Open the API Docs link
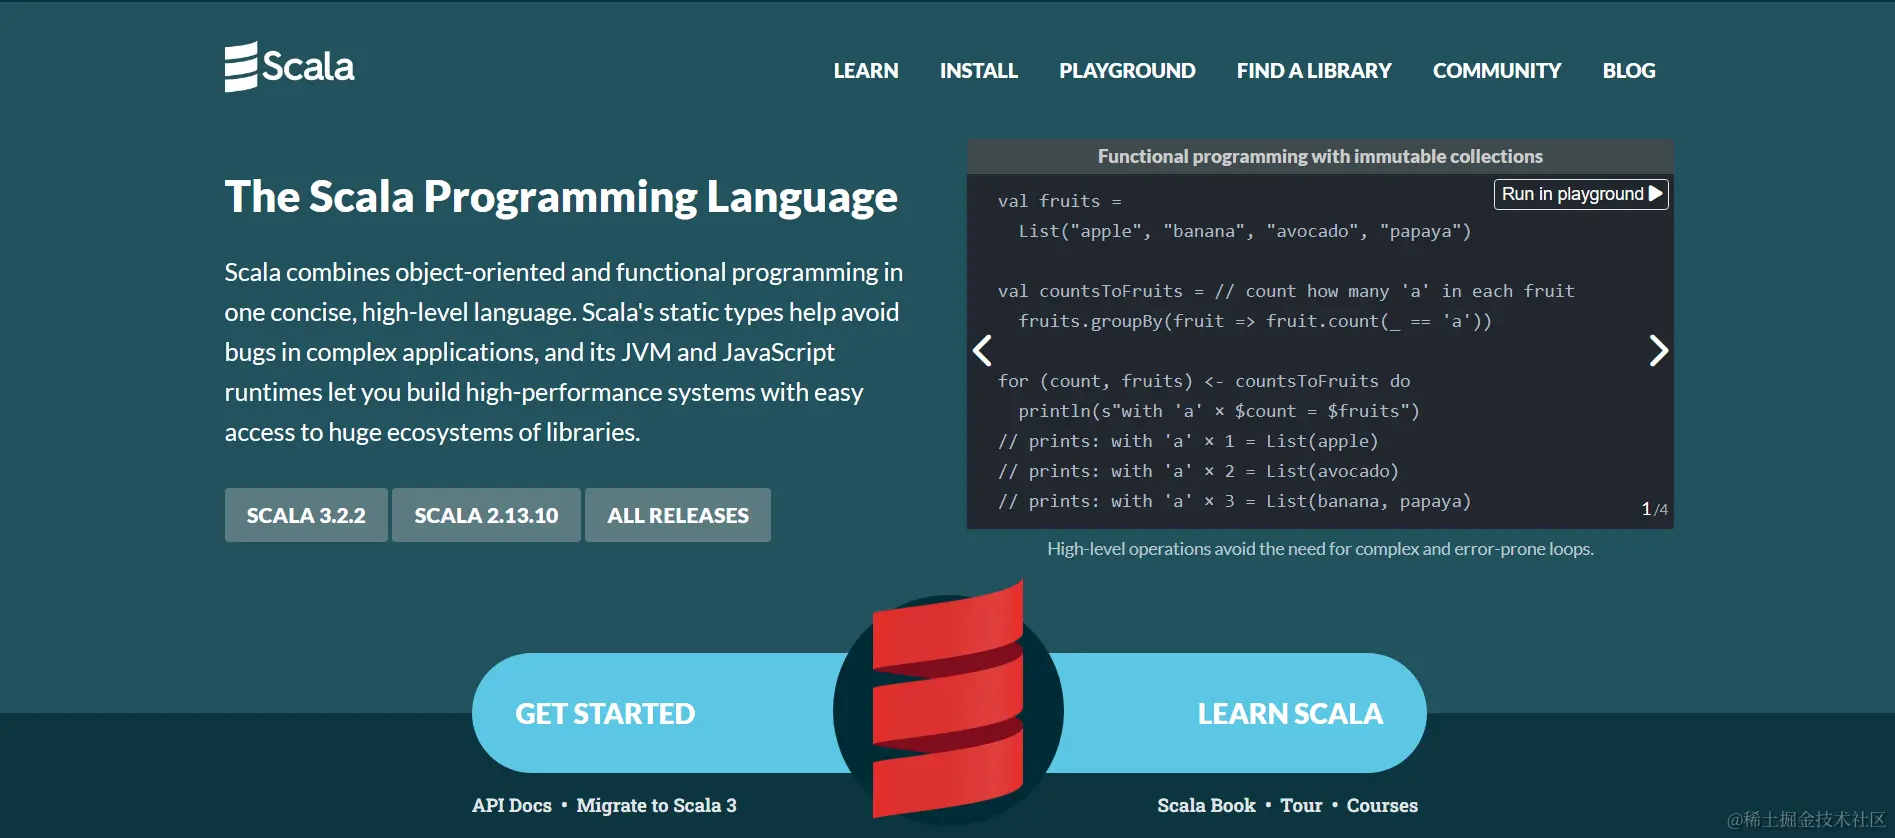The height and width of the screenshot is (838, 1895). 512,806
